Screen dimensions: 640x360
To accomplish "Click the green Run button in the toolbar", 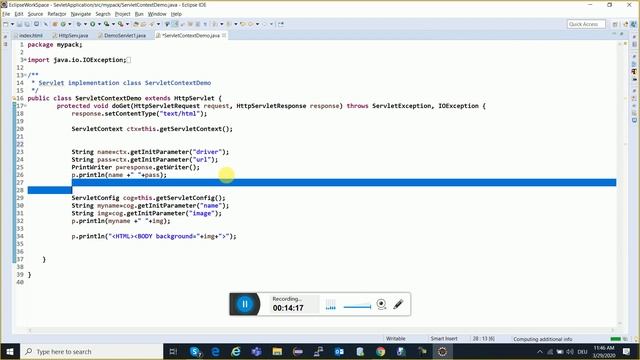I will coord(93,24).
